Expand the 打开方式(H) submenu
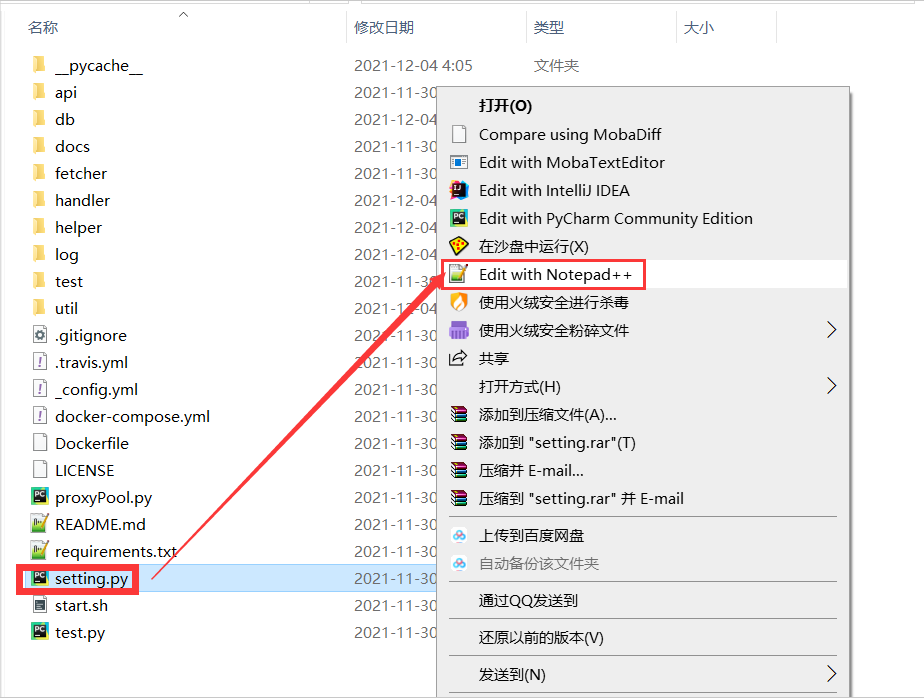The width and height of the screenshot is (924, 698). [x=530, y=385]
